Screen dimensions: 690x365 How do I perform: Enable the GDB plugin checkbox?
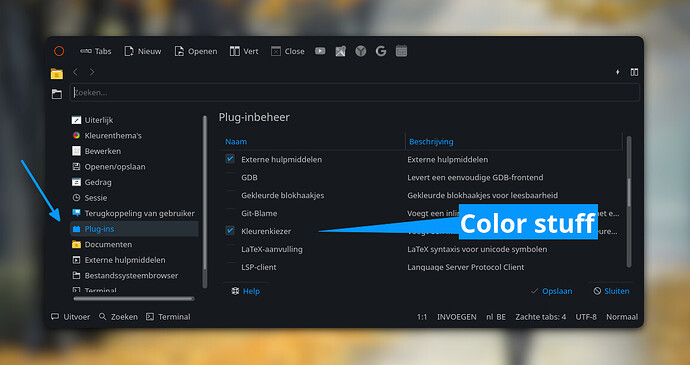(230, 177)
